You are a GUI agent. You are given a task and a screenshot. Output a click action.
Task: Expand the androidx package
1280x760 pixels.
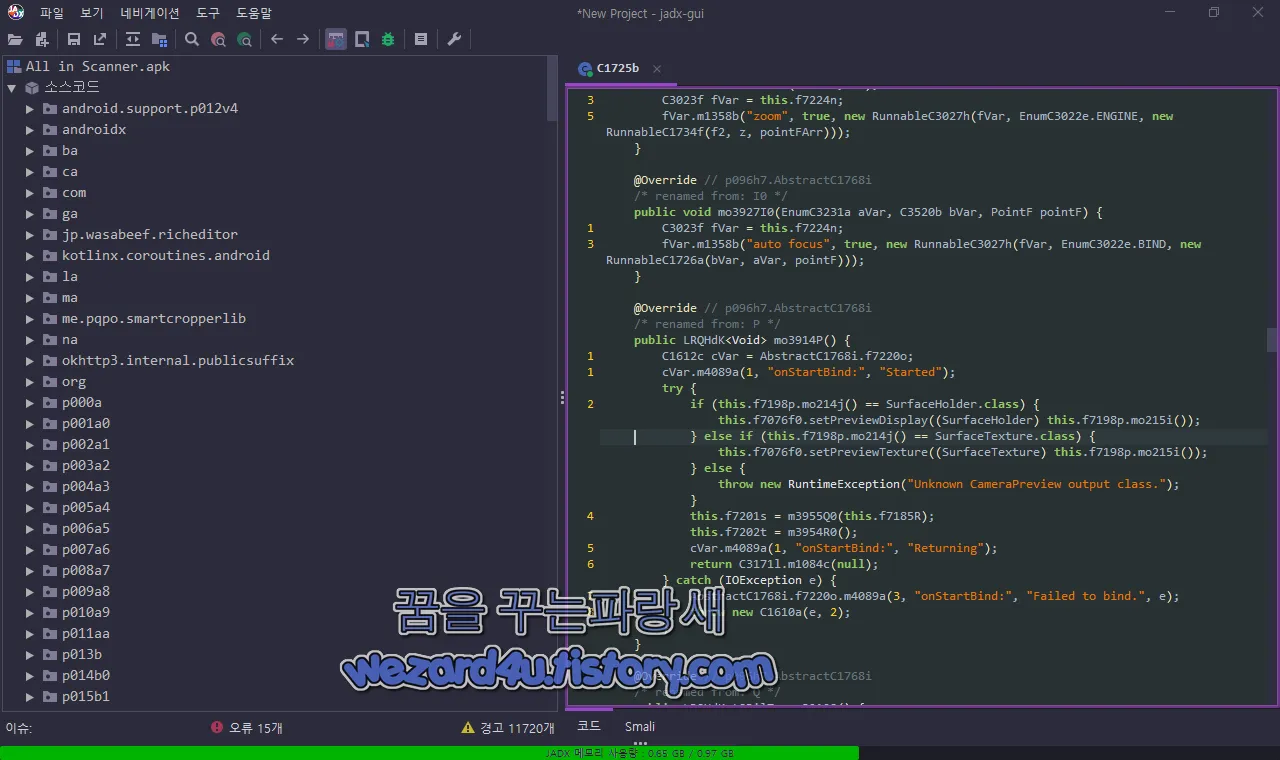(30, 129)
